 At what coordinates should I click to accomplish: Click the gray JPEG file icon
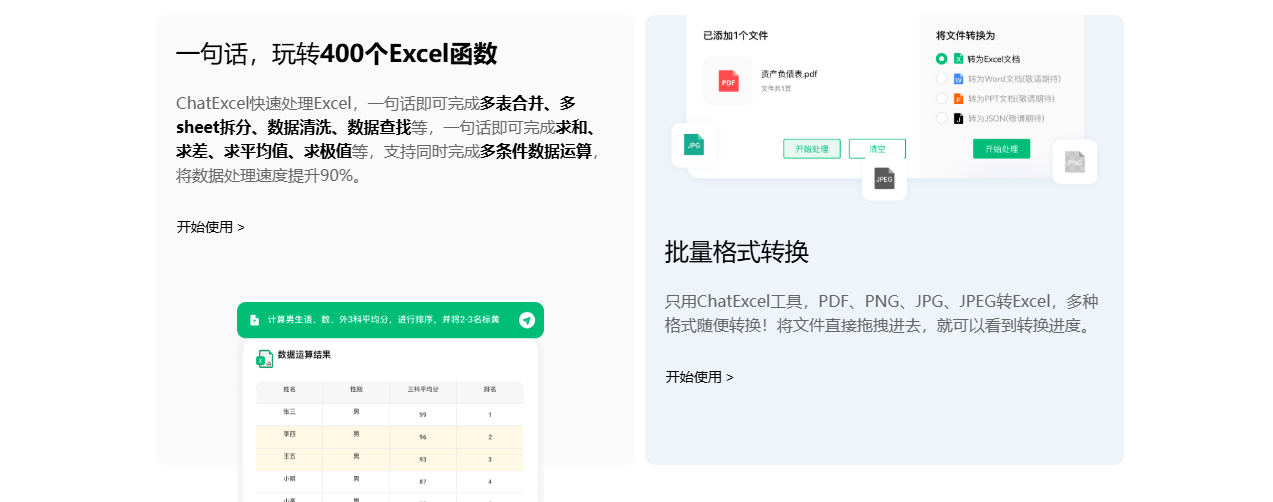(884, 179)
